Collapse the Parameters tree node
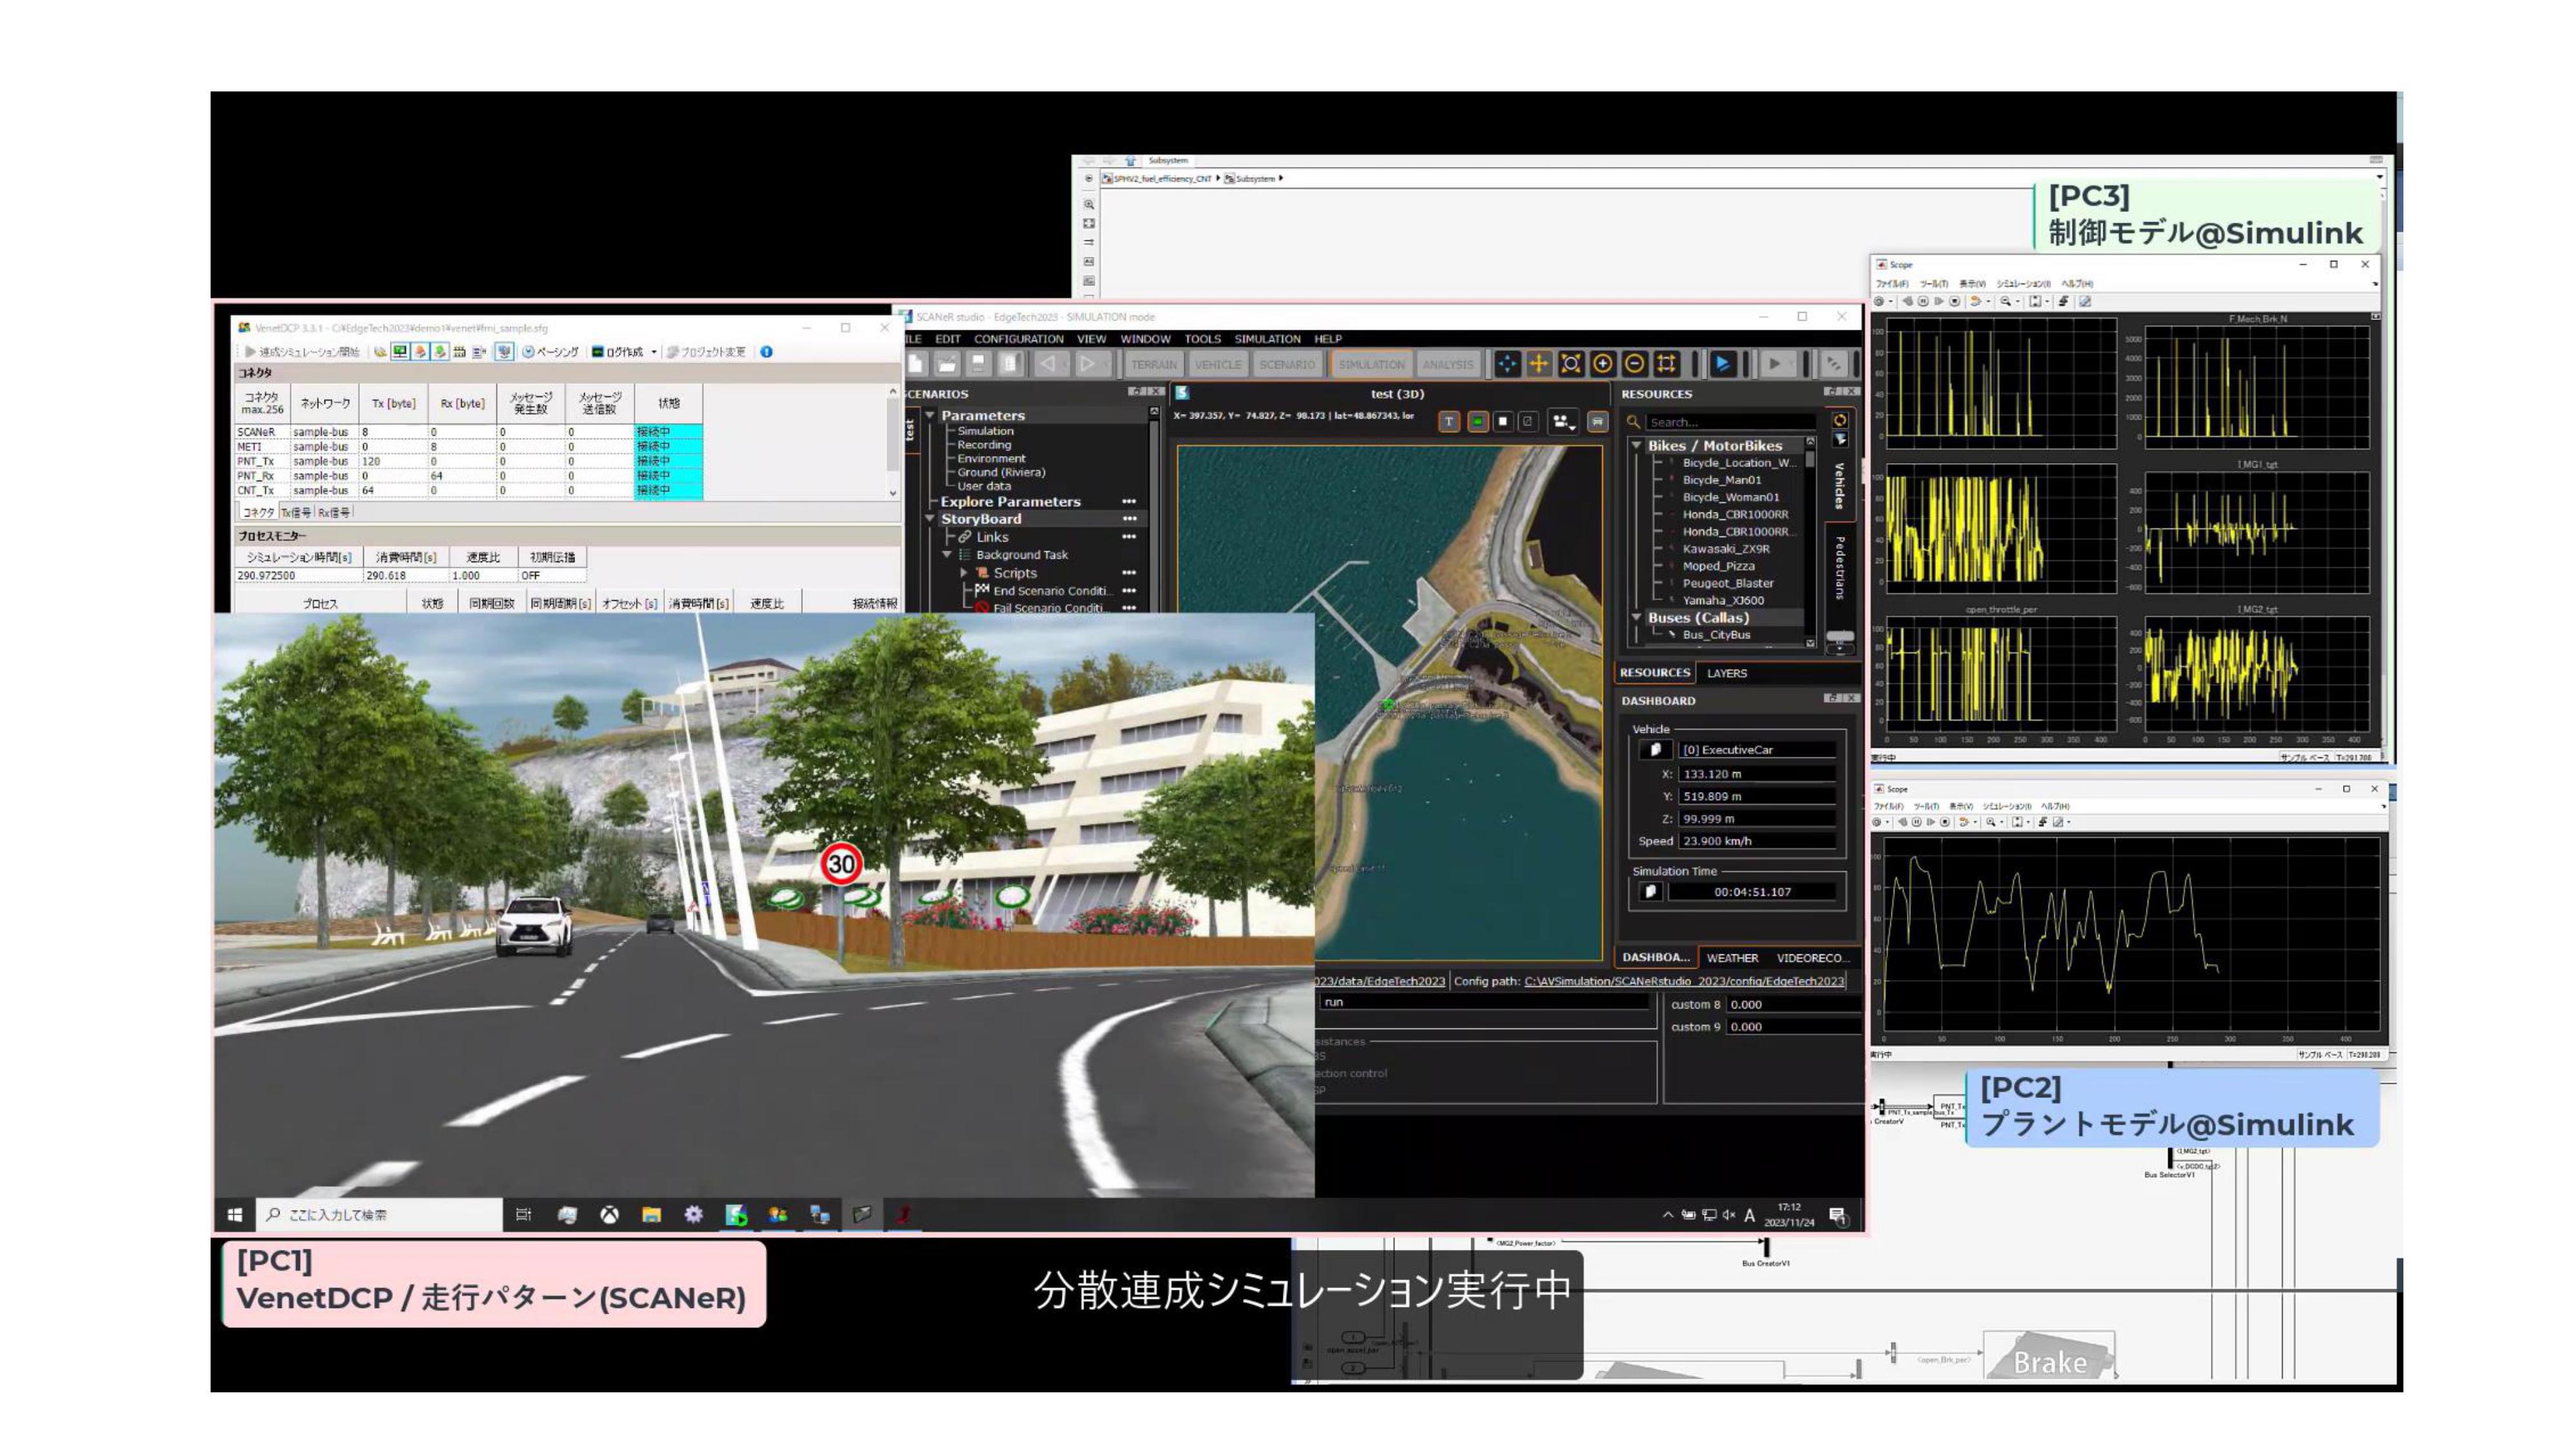 930,415
